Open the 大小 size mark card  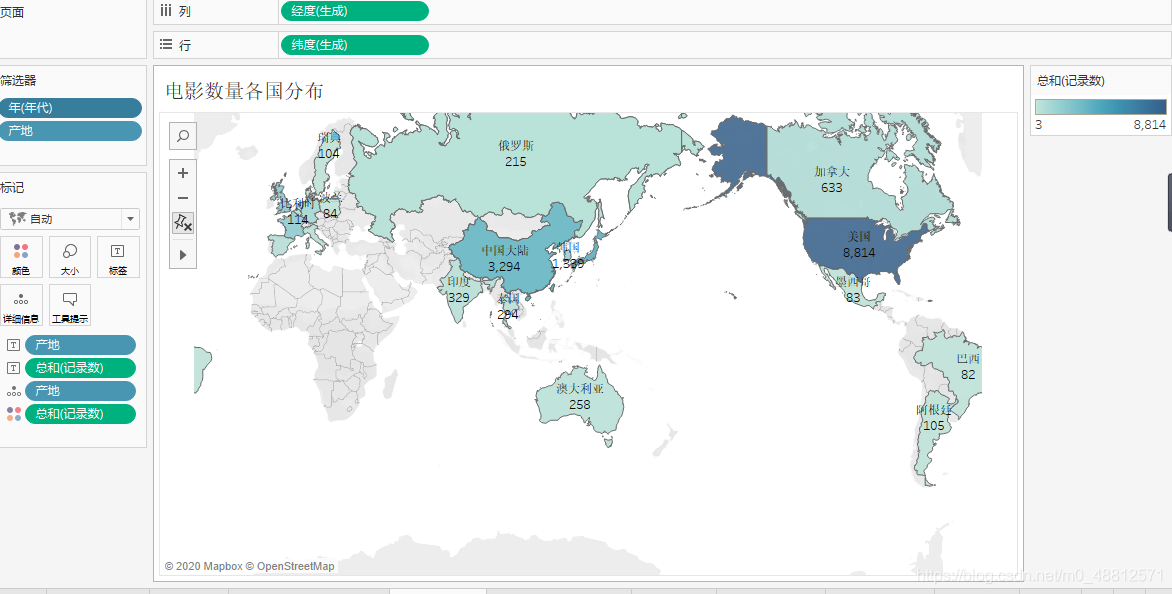coord(70,259)
